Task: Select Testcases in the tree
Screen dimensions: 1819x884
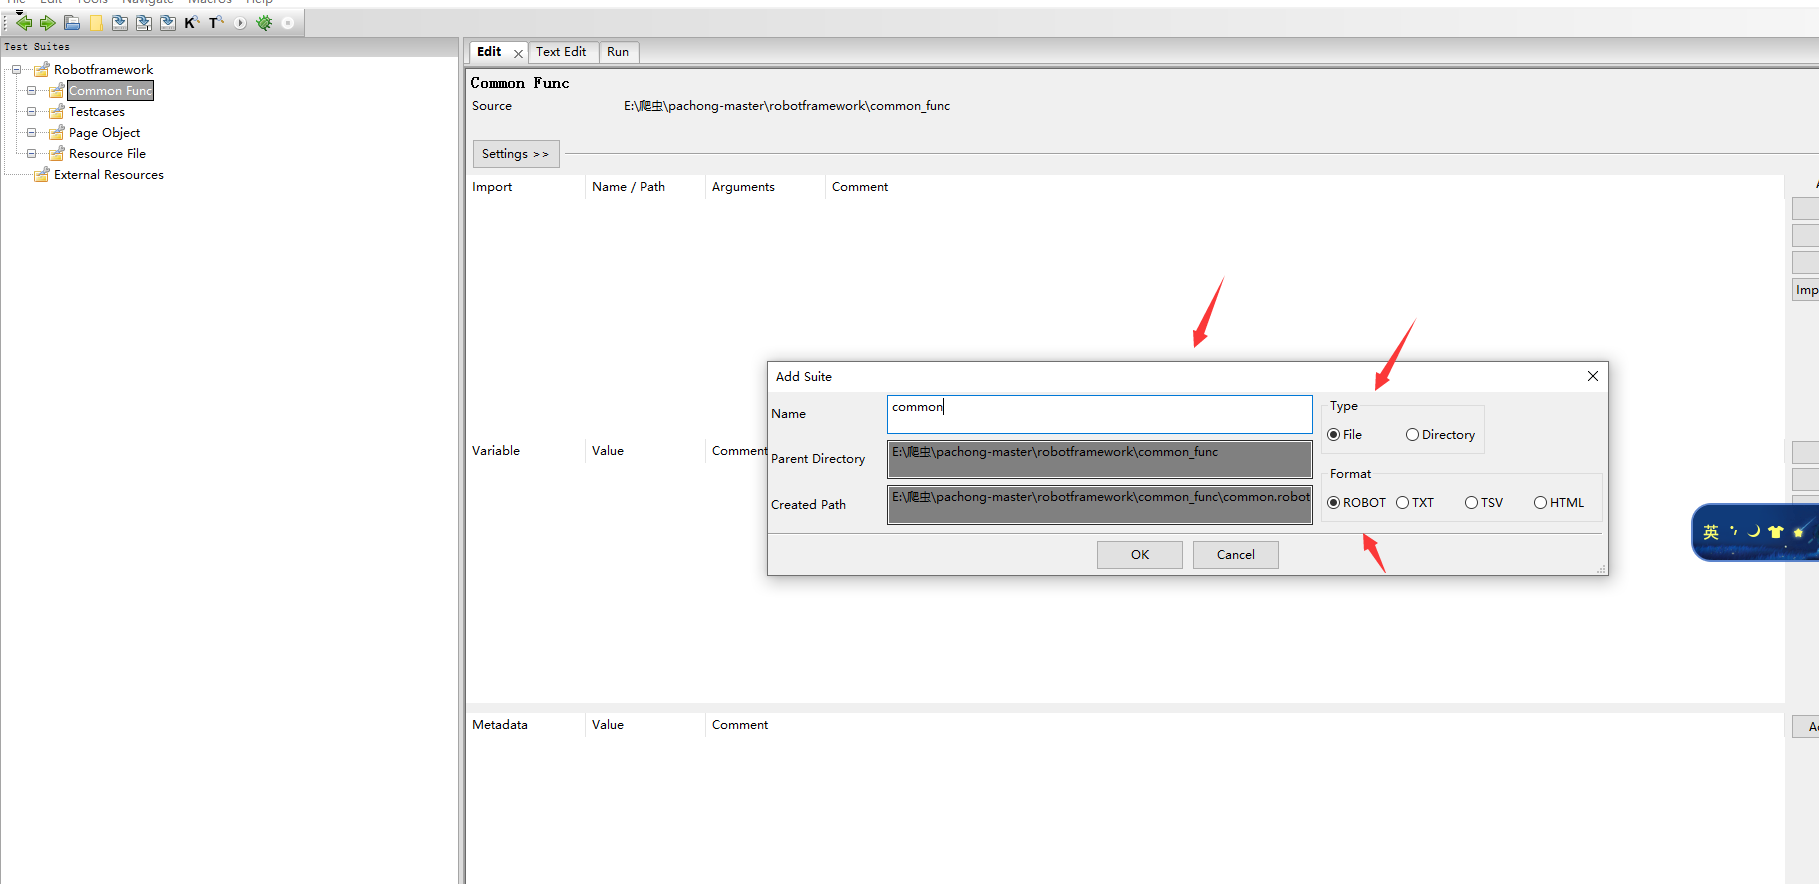Action: [96, 111]
